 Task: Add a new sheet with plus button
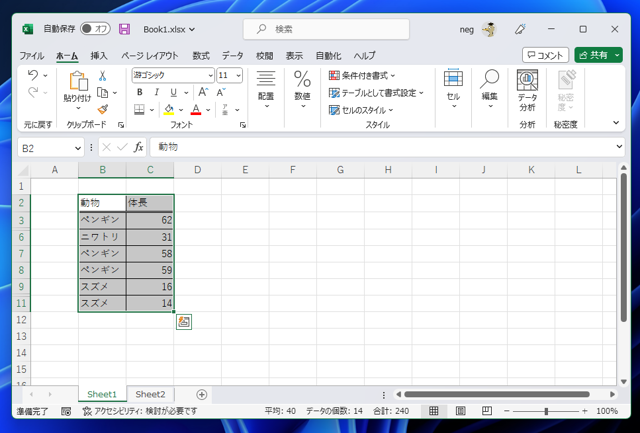click(202, 394)
